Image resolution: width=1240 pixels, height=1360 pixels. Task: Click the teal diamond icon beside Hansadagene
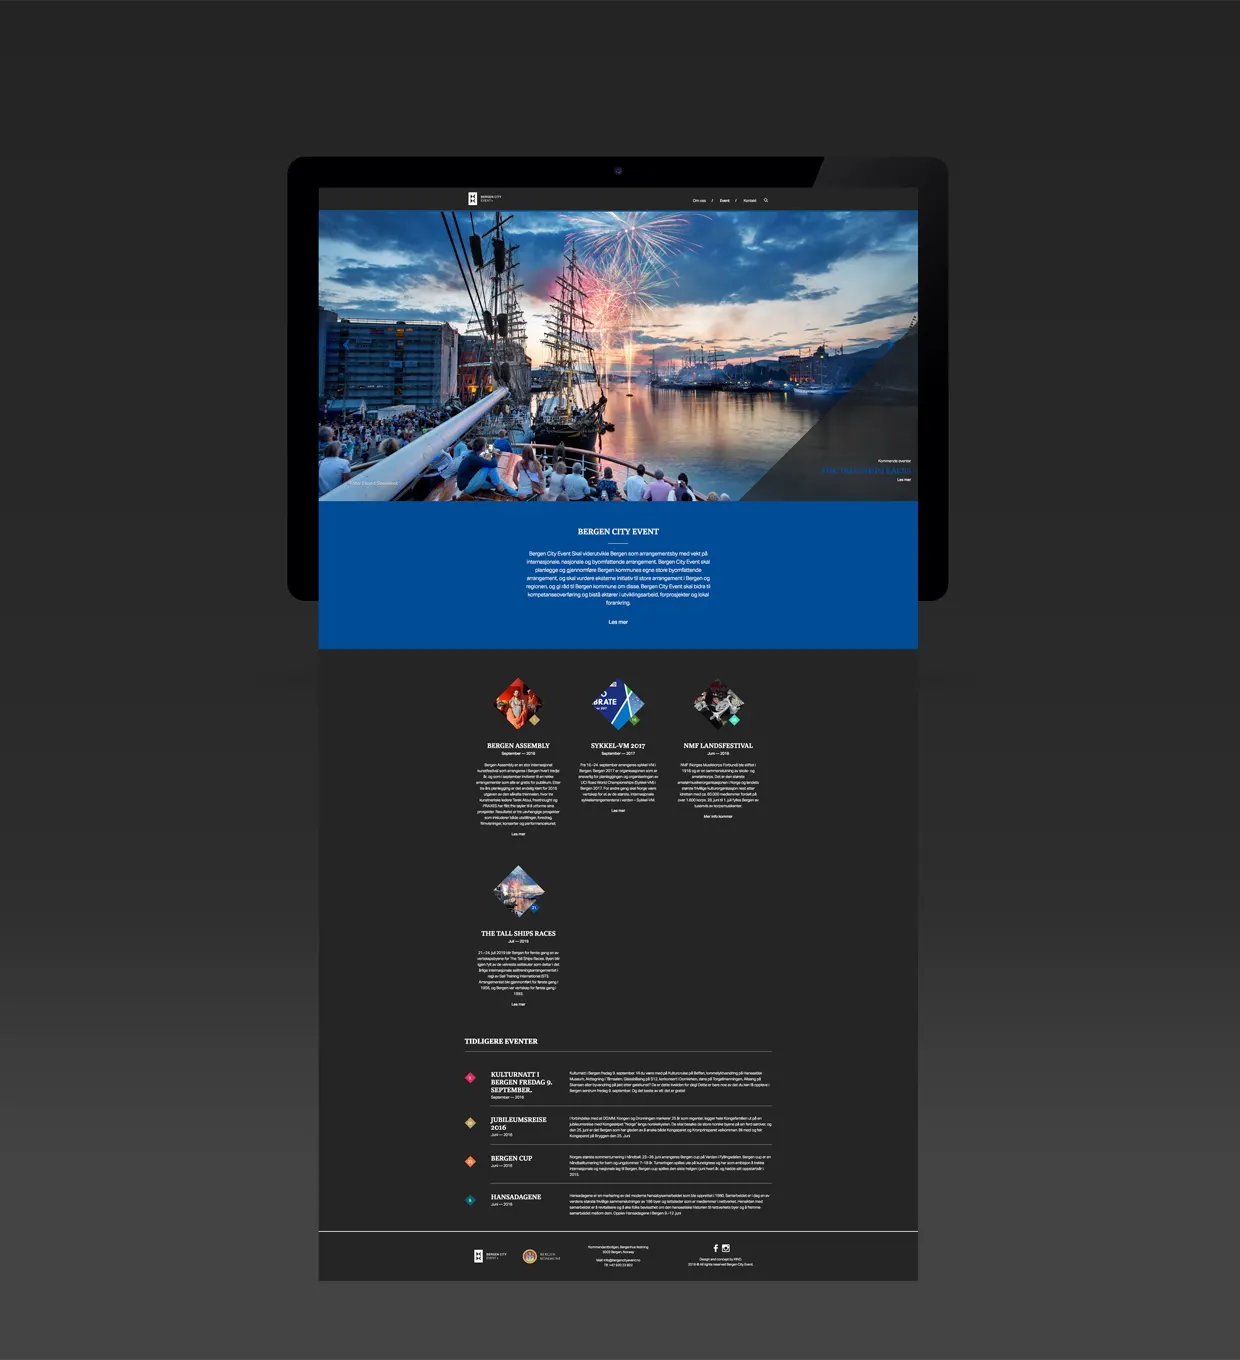470,1200
